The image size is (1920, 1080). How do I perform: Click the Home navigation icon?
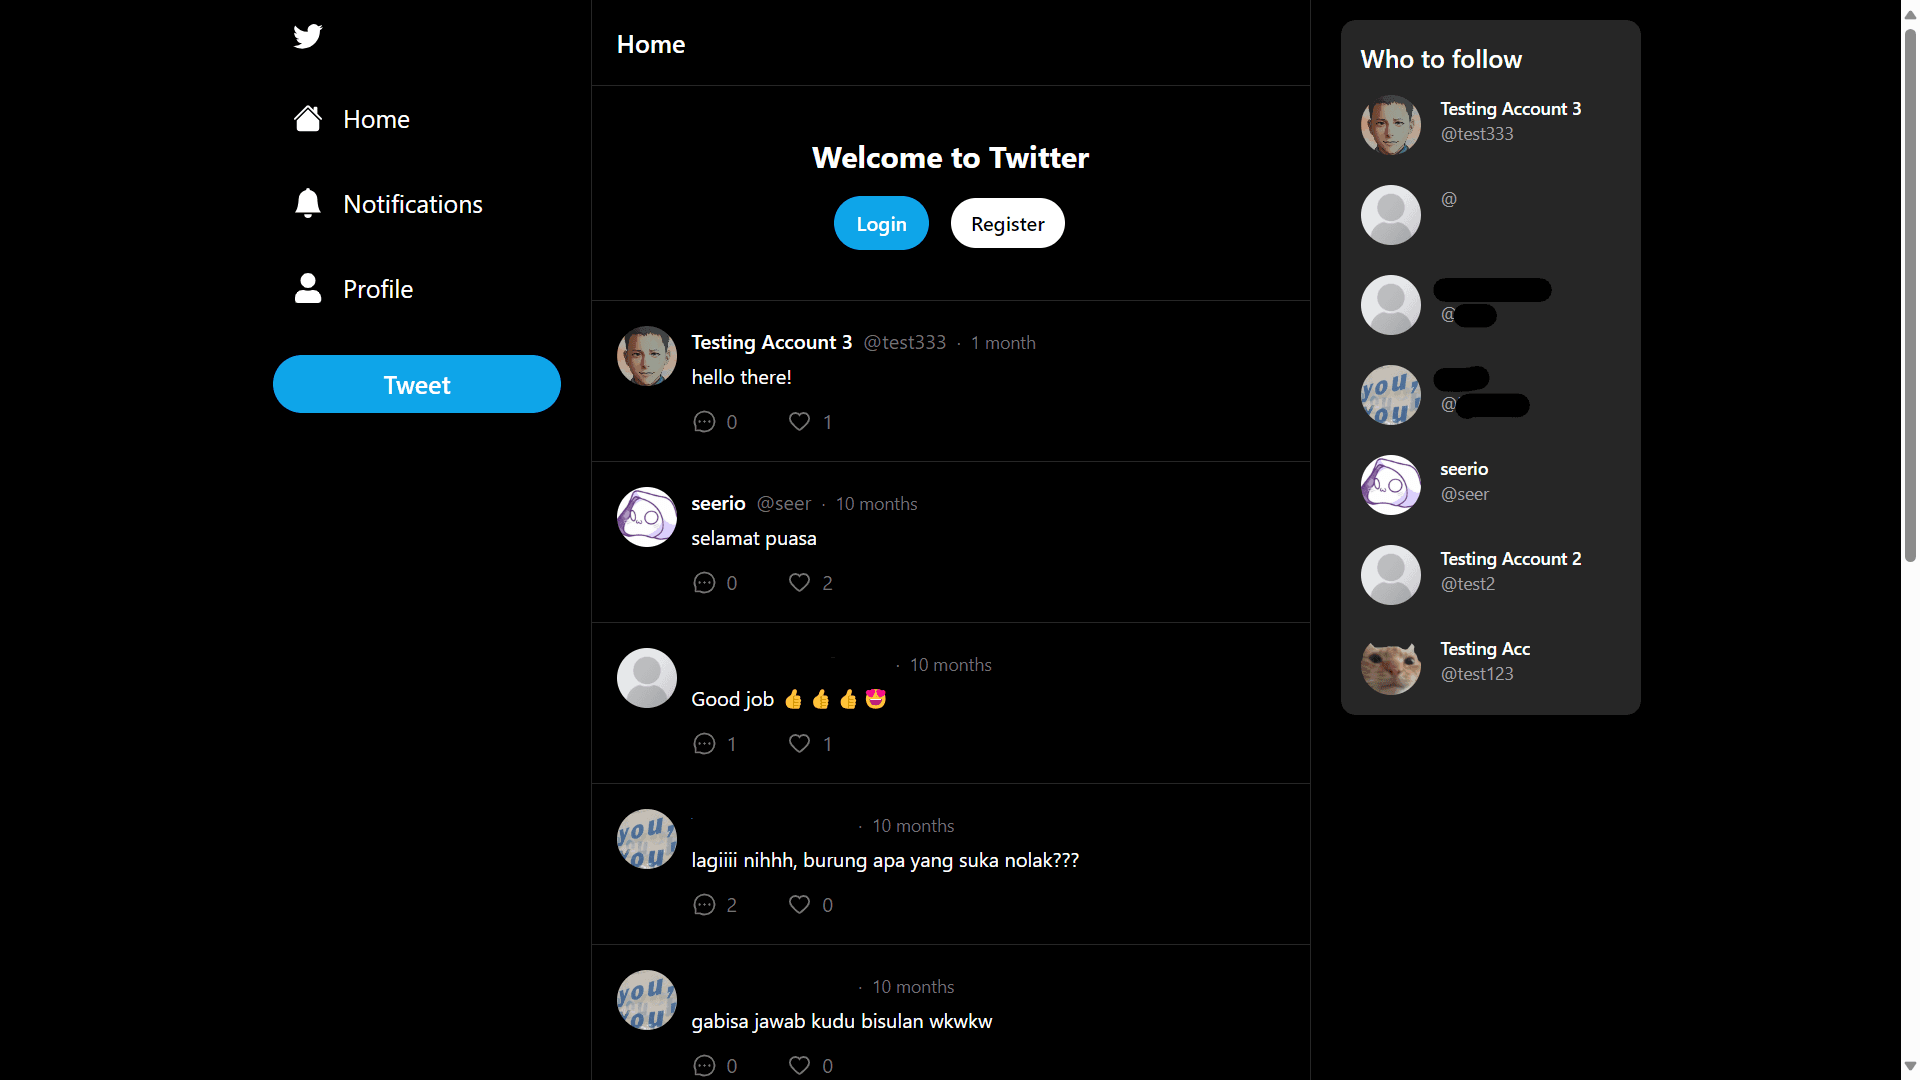point(309,119)
